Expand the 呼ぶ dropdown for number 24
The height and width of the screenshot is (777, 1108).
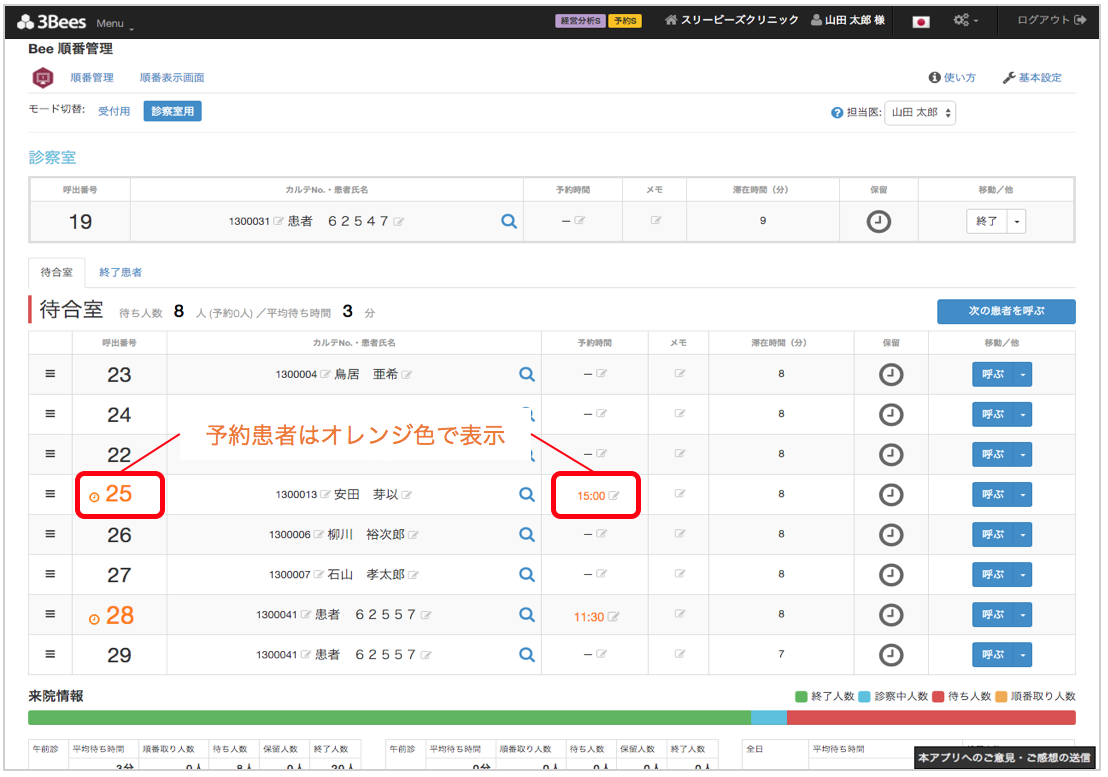[x=1022, y=415]
